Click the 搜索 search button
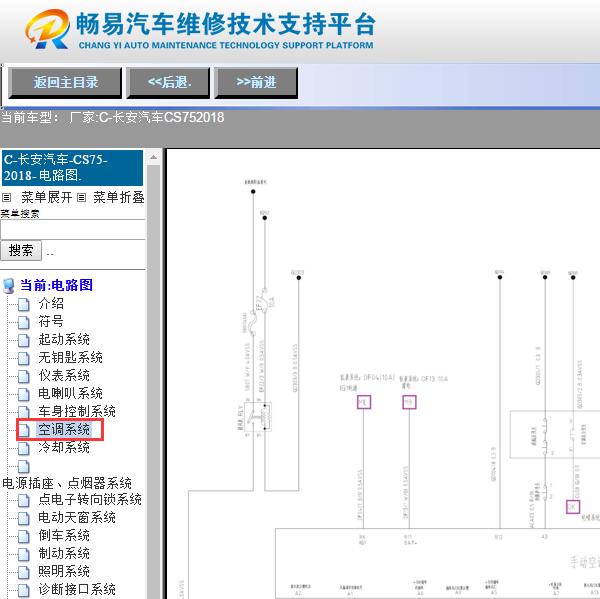The image size is (600, 599). (x=21, y=251)
